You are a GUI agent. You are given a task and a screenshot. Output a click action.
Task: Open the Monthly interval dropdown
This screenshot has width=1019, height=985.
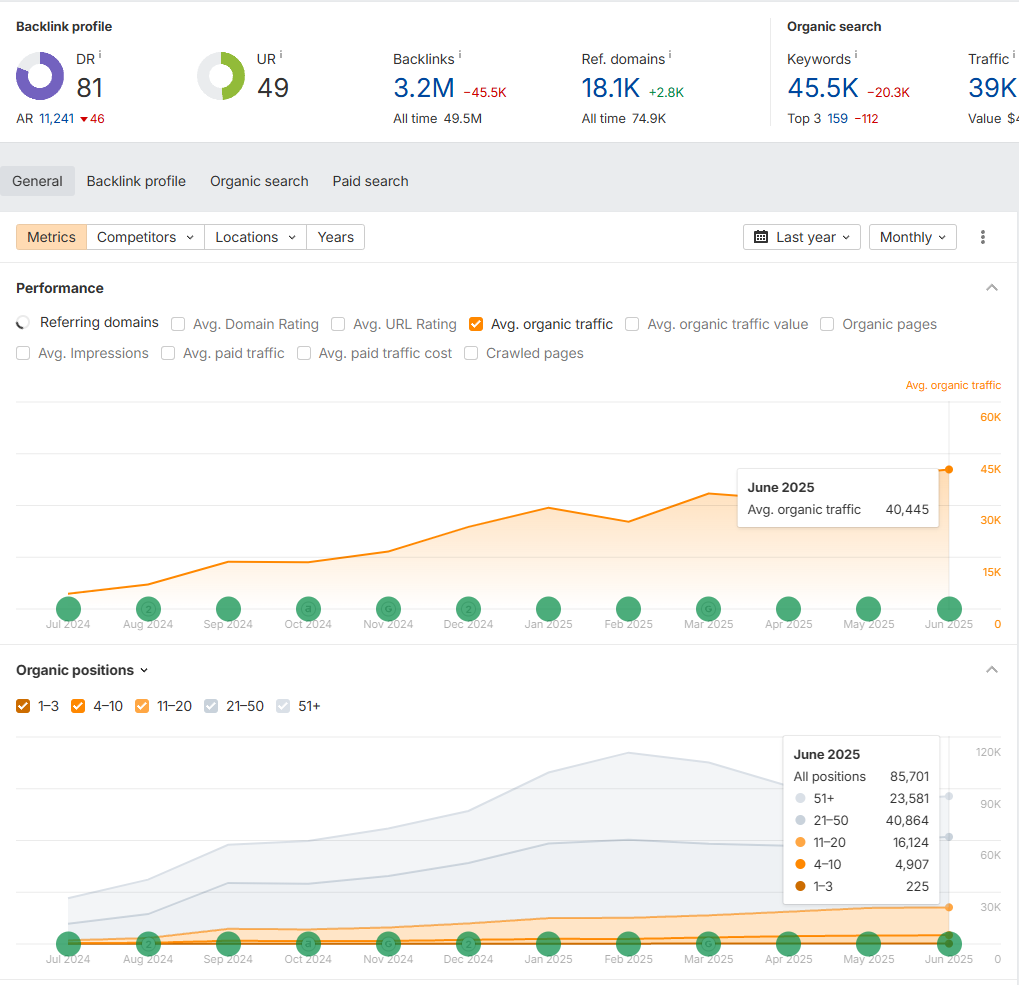point(912,237)
